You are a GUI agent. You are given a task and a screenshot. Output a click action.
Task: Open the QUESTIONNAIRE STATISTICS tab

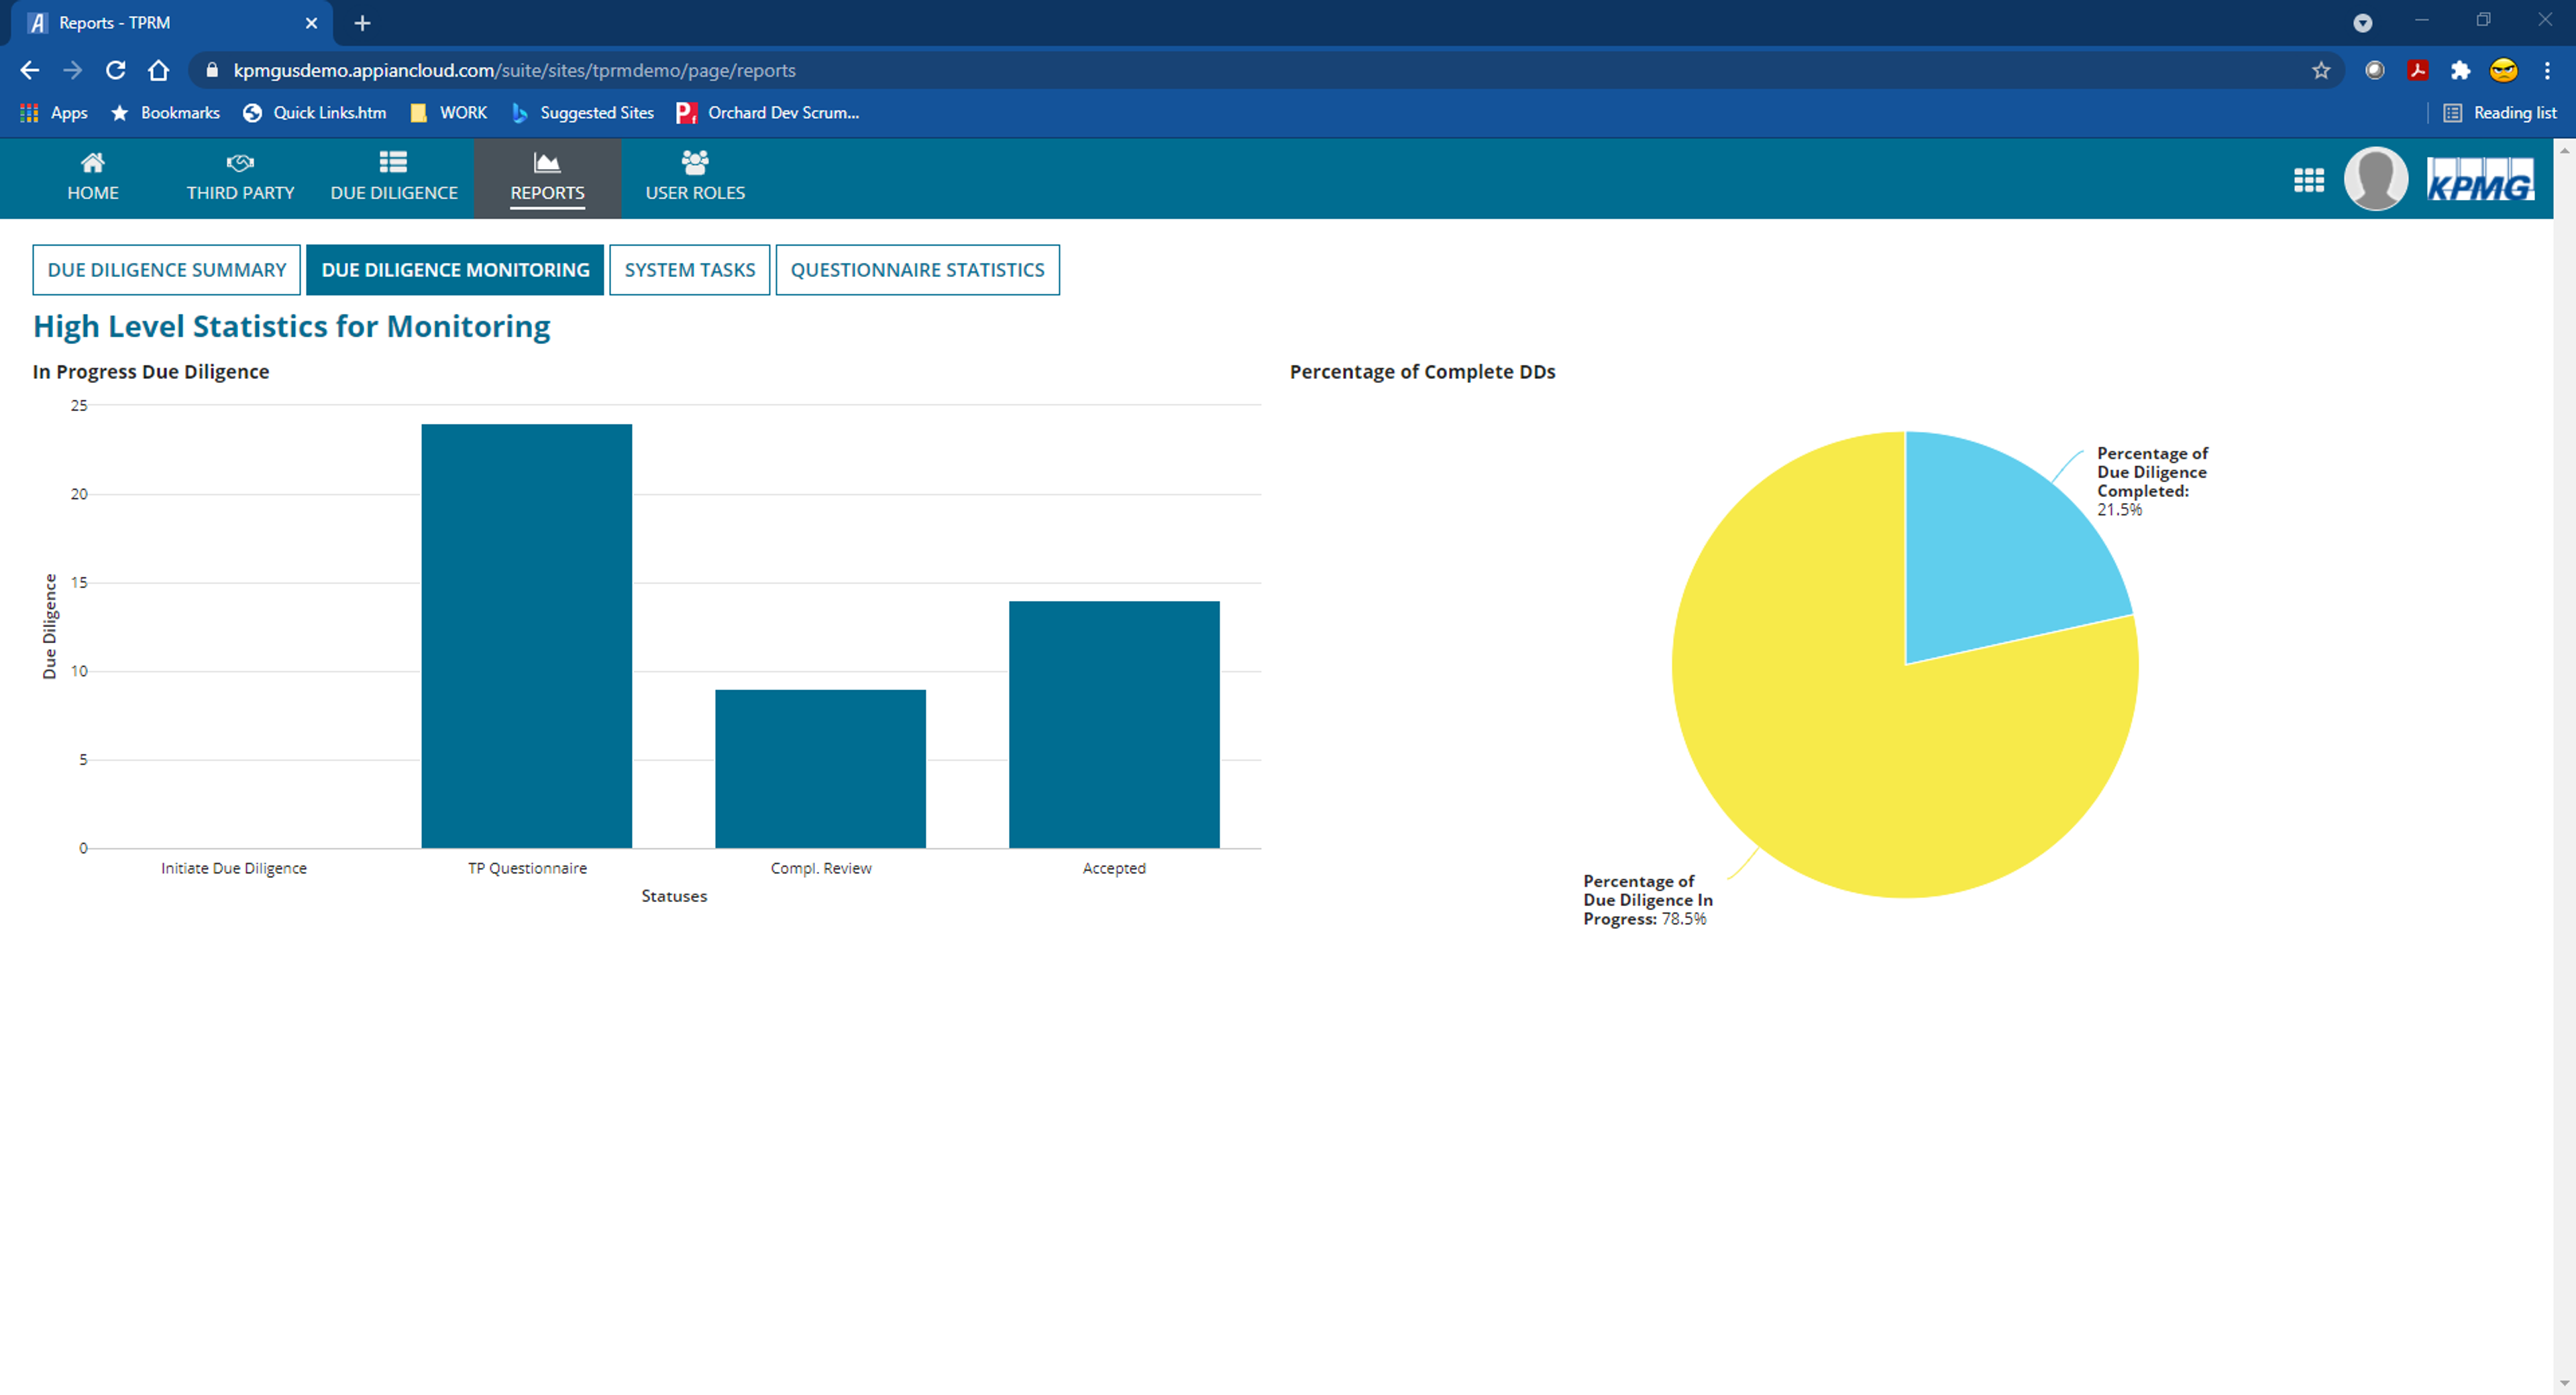coord(917,270)
